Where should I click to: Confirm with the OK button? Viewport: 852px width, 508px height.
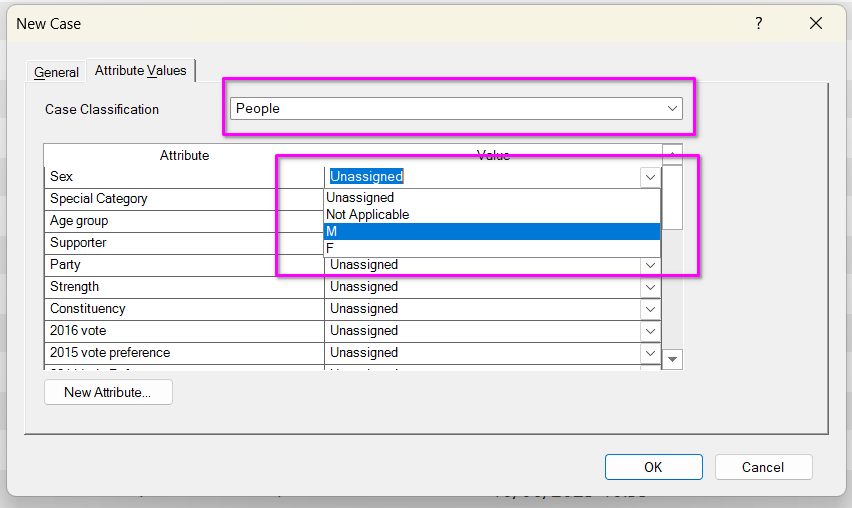pos(653,467)
